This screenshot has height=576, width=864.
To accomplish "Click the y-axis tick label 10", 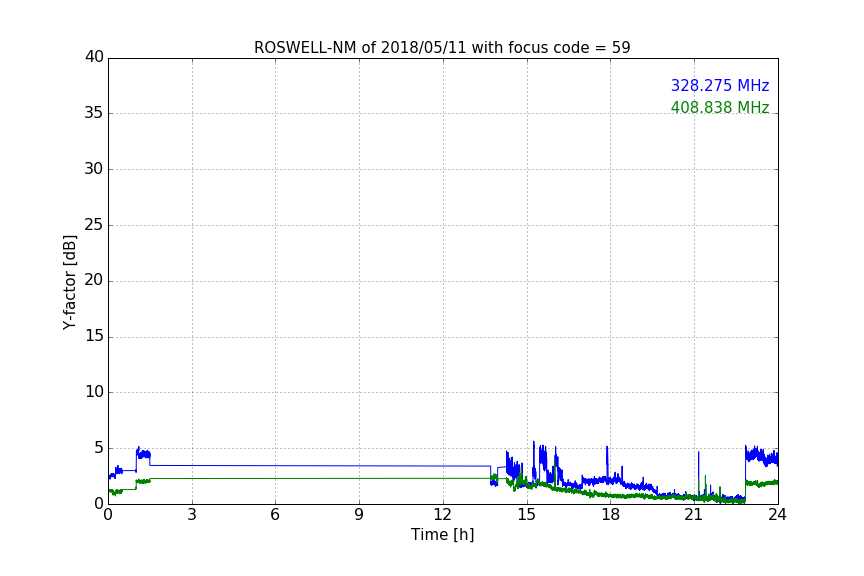I will pos(94,392).
